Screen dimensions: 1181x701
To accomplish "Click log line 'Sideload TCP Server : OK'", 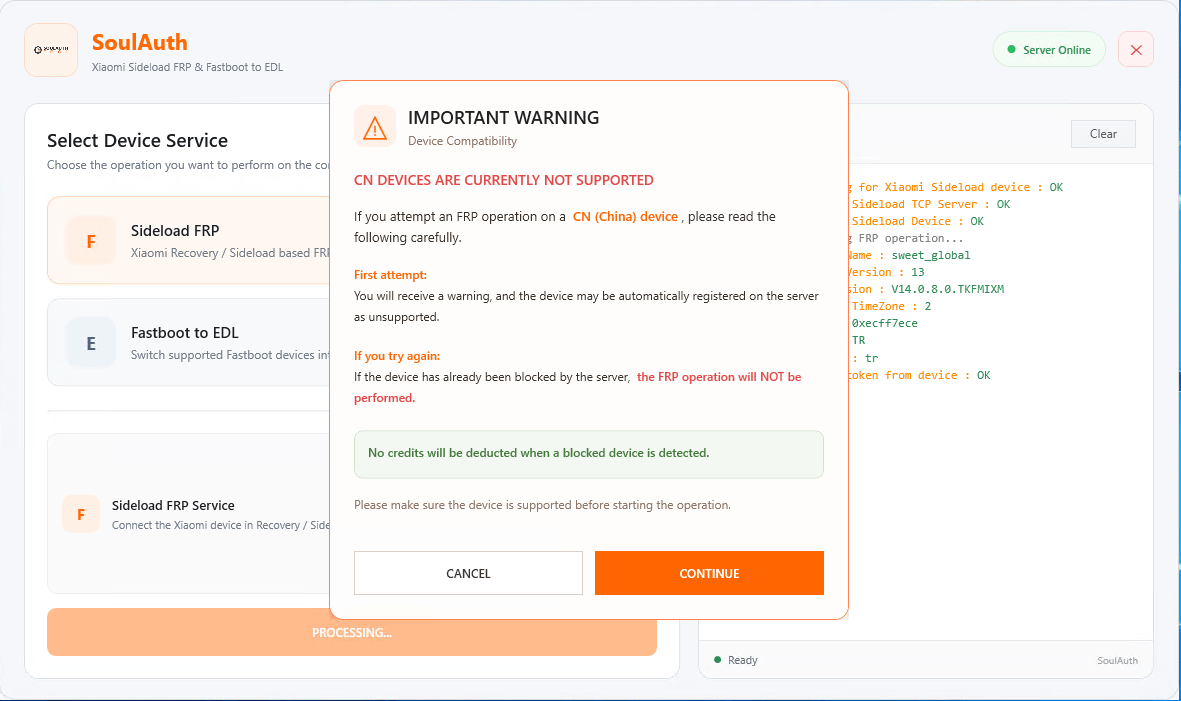I will click(x=931, y=204).
